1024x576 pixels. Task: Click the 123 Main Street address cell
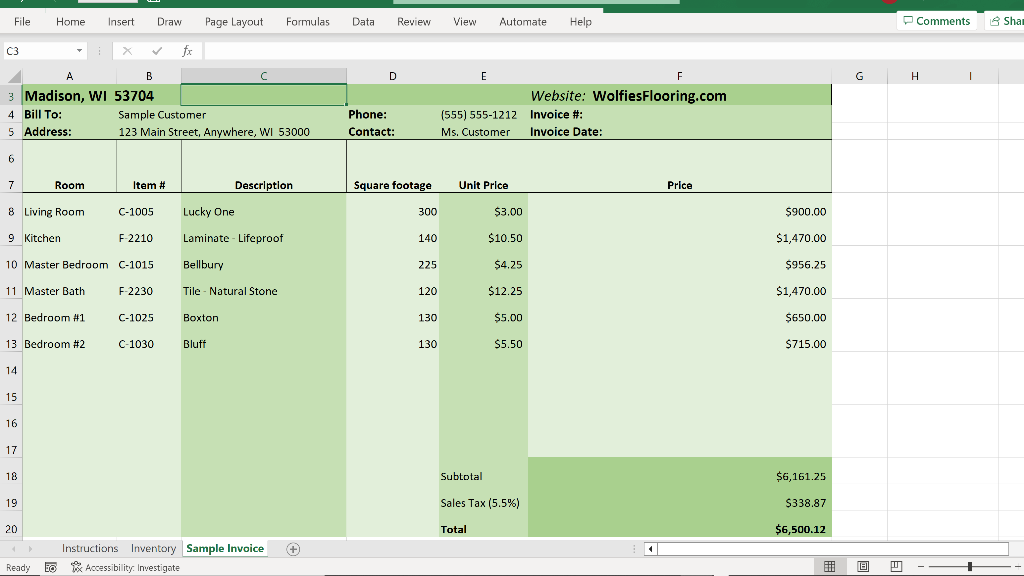(214, 132)
